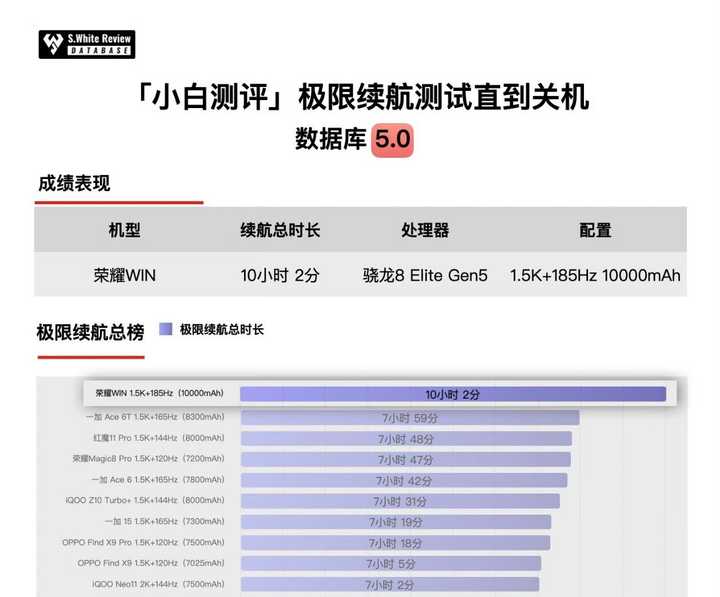
Task: Click the highlighted 10小时 2分 bar
Action: coord(453,394)
